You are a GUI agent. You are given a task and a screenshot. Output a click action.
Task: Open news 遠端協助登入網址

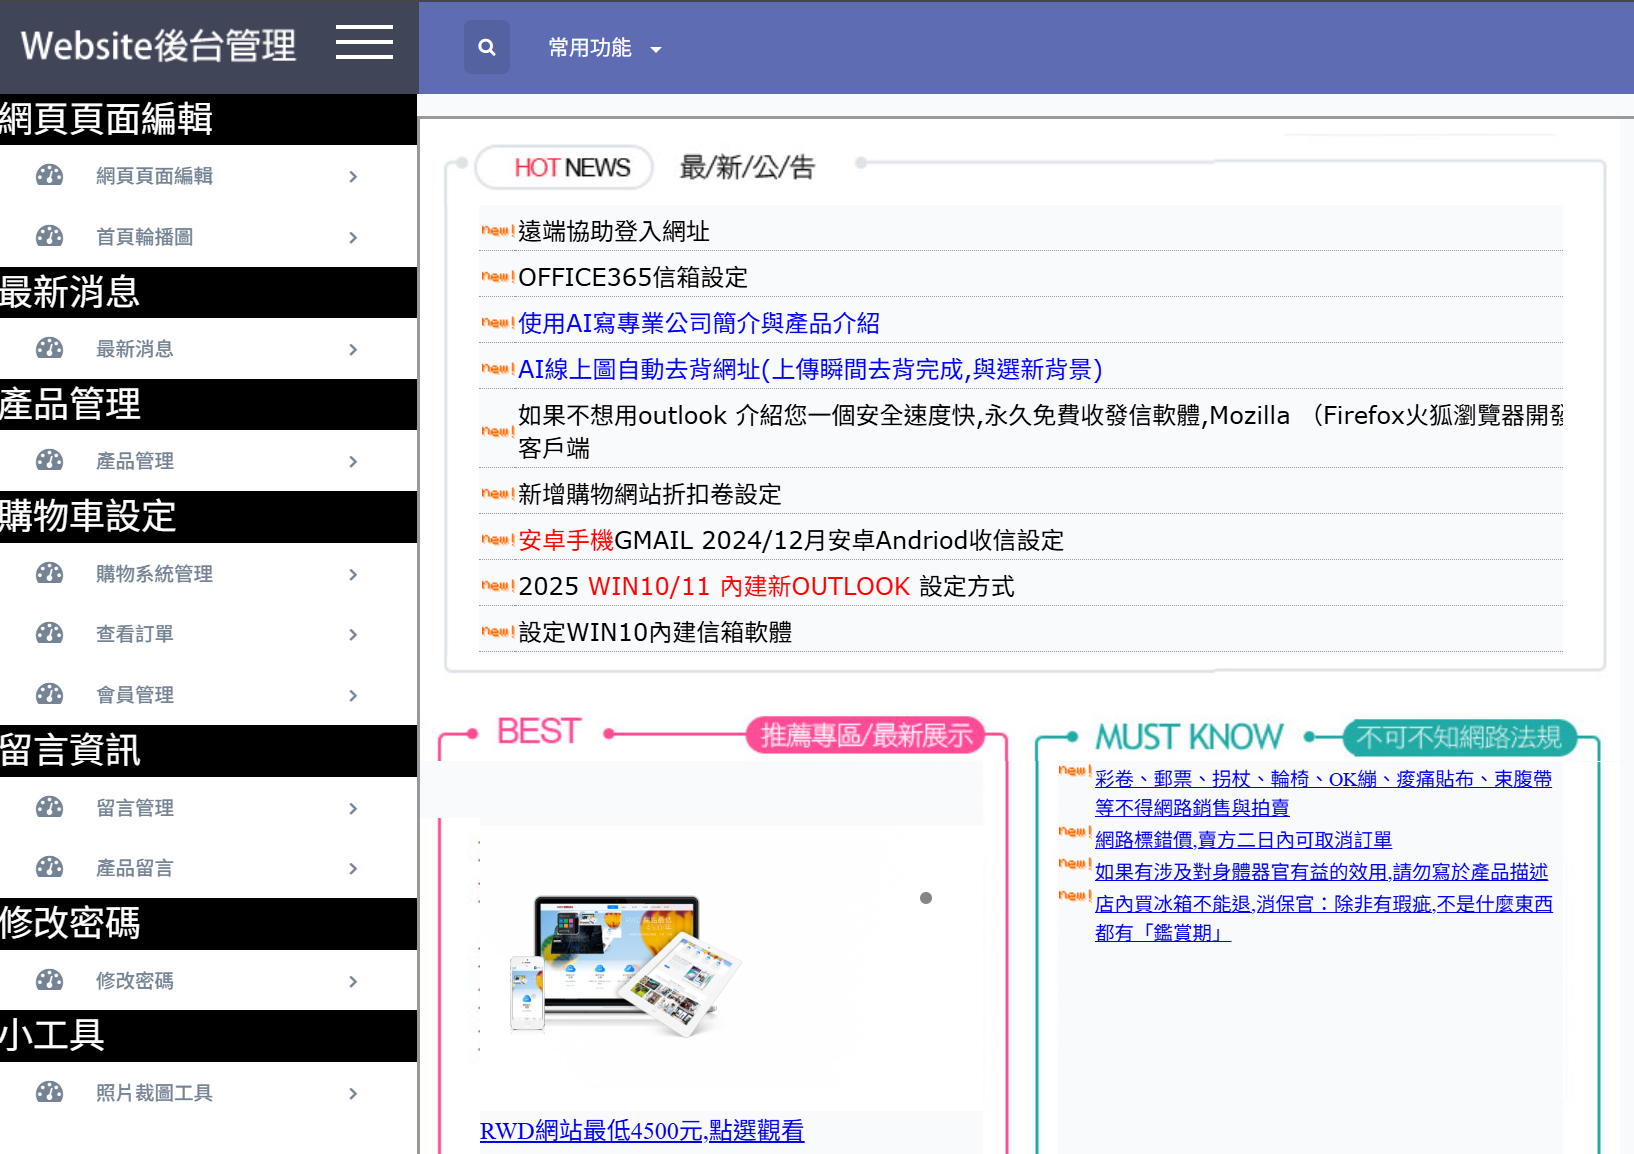pos(613,231)
